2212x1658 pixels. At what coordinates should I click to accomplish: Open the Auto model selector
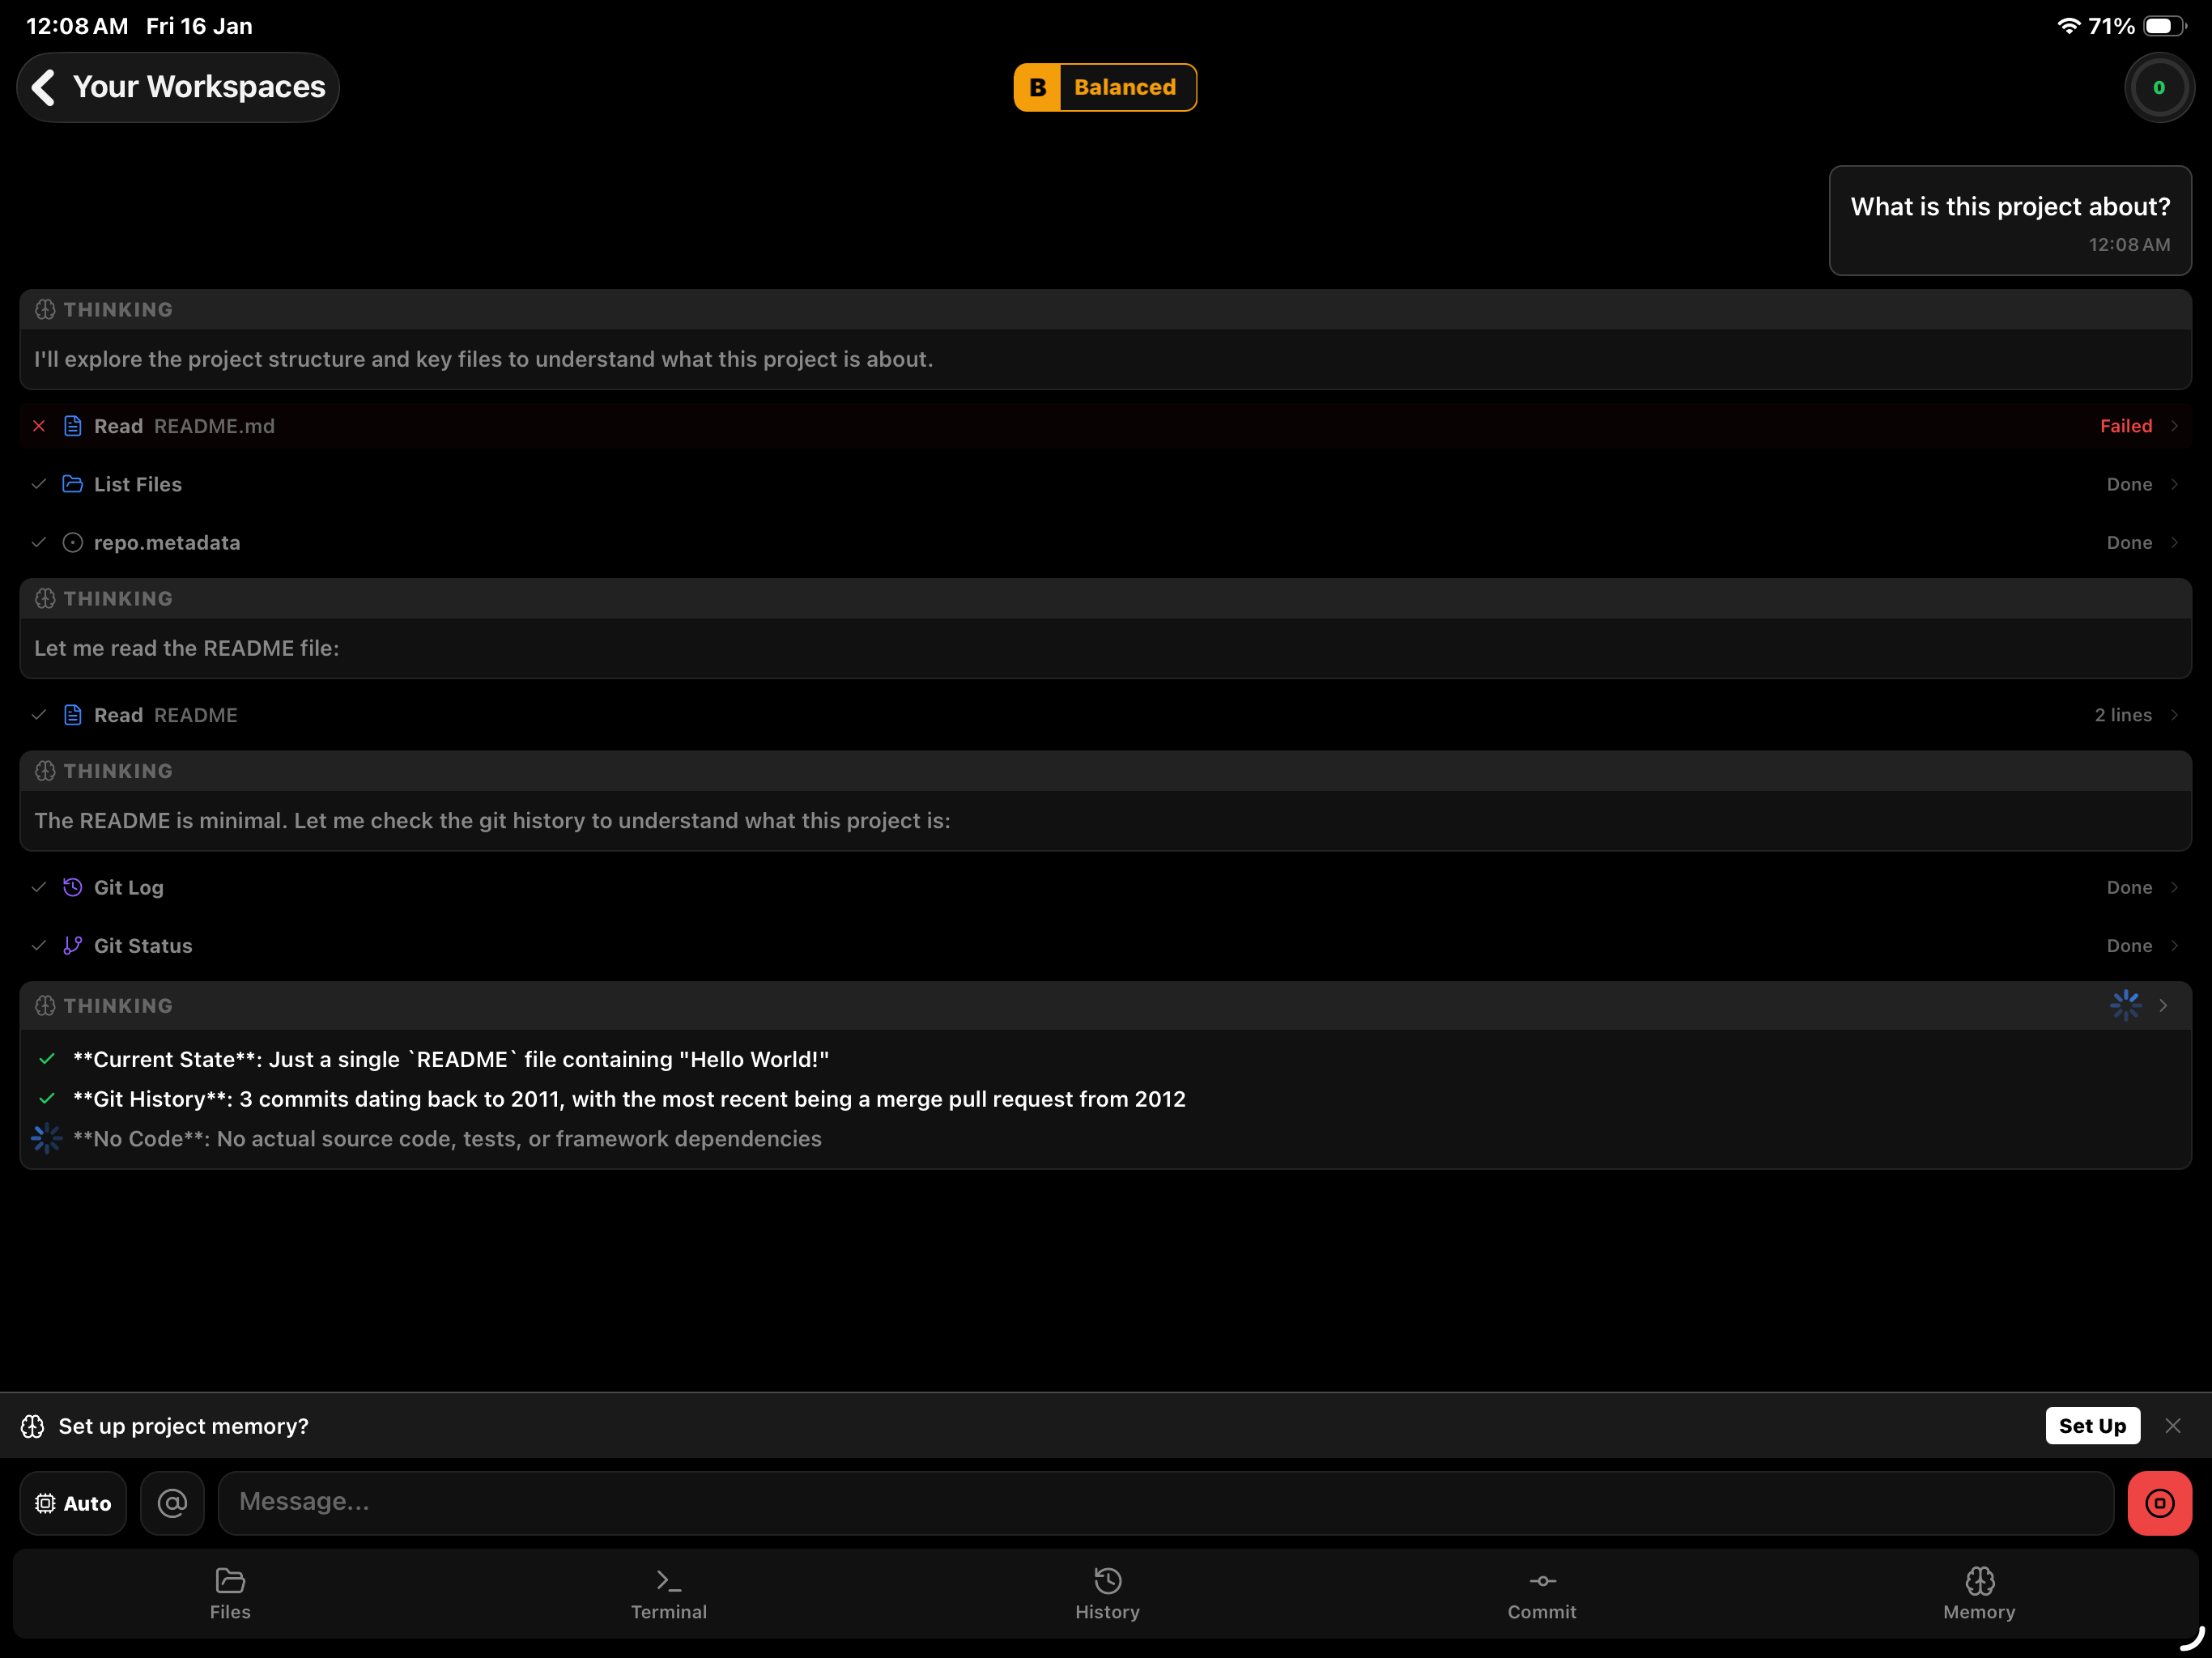click(x=73, y=1502)
